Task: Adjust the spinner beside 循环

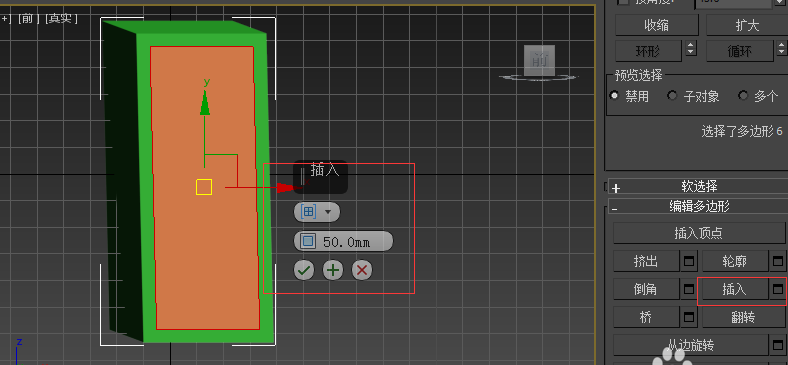Action: 781,49
